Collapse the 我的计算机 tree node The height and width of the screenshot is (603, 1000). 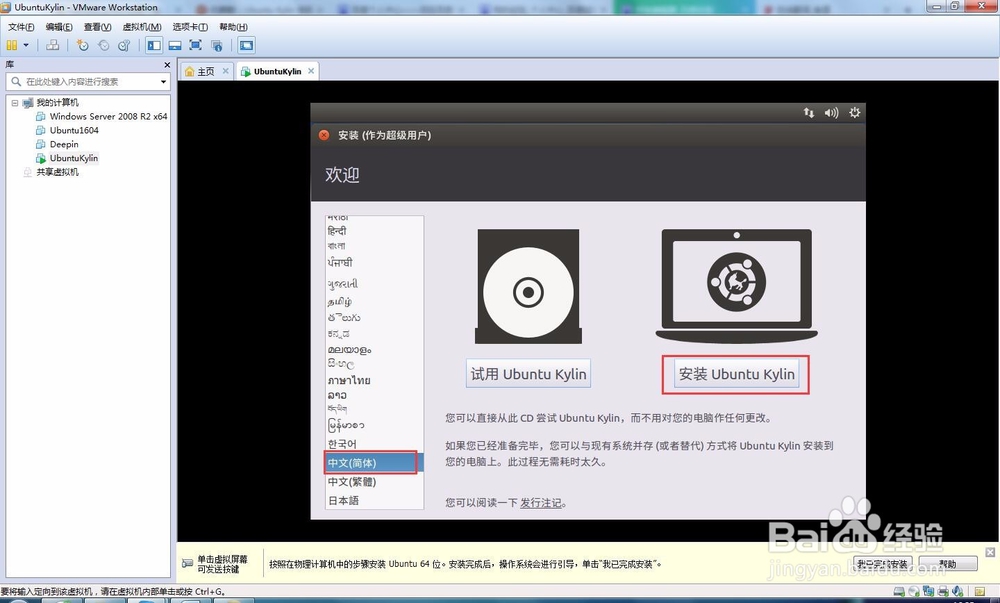[x=16, y=102]
